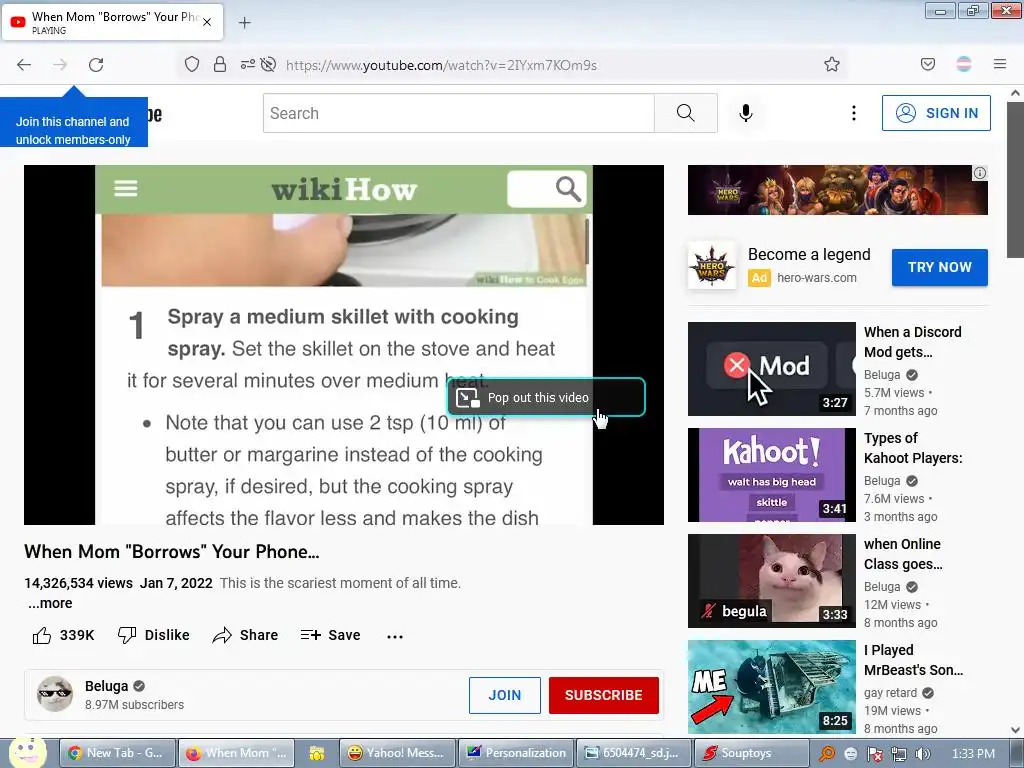Click the SIGN IN button

(x=936, y=113)
